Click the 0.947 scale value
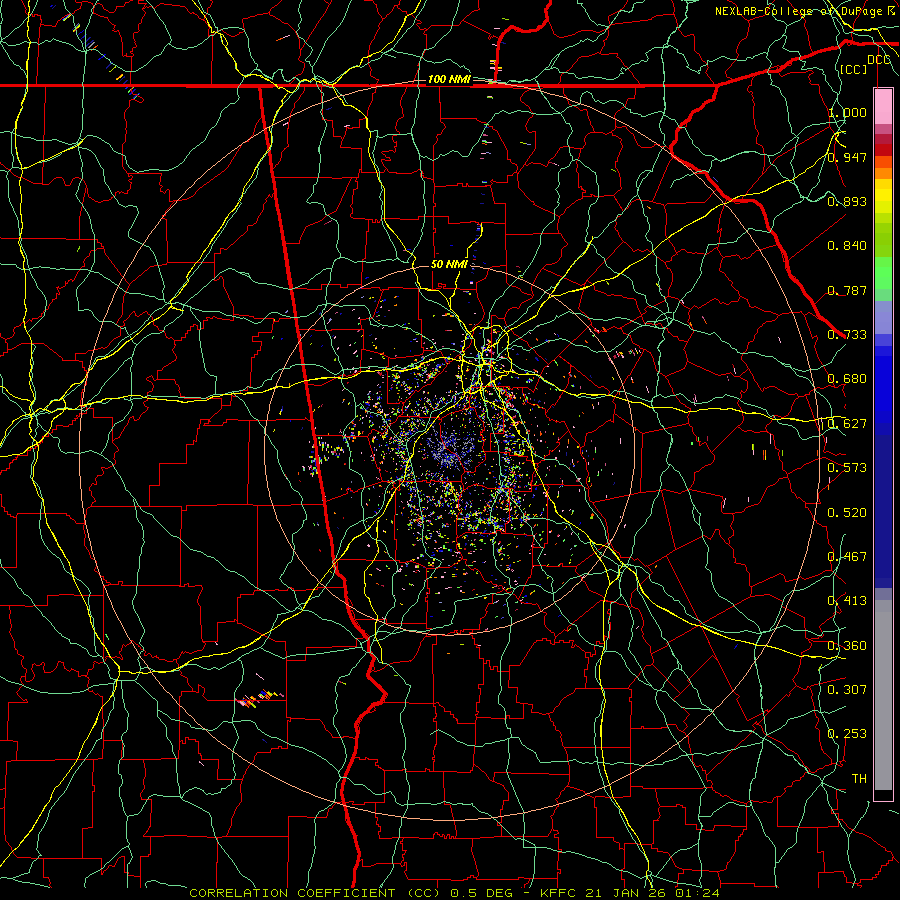900x900 pixels. 847,157
